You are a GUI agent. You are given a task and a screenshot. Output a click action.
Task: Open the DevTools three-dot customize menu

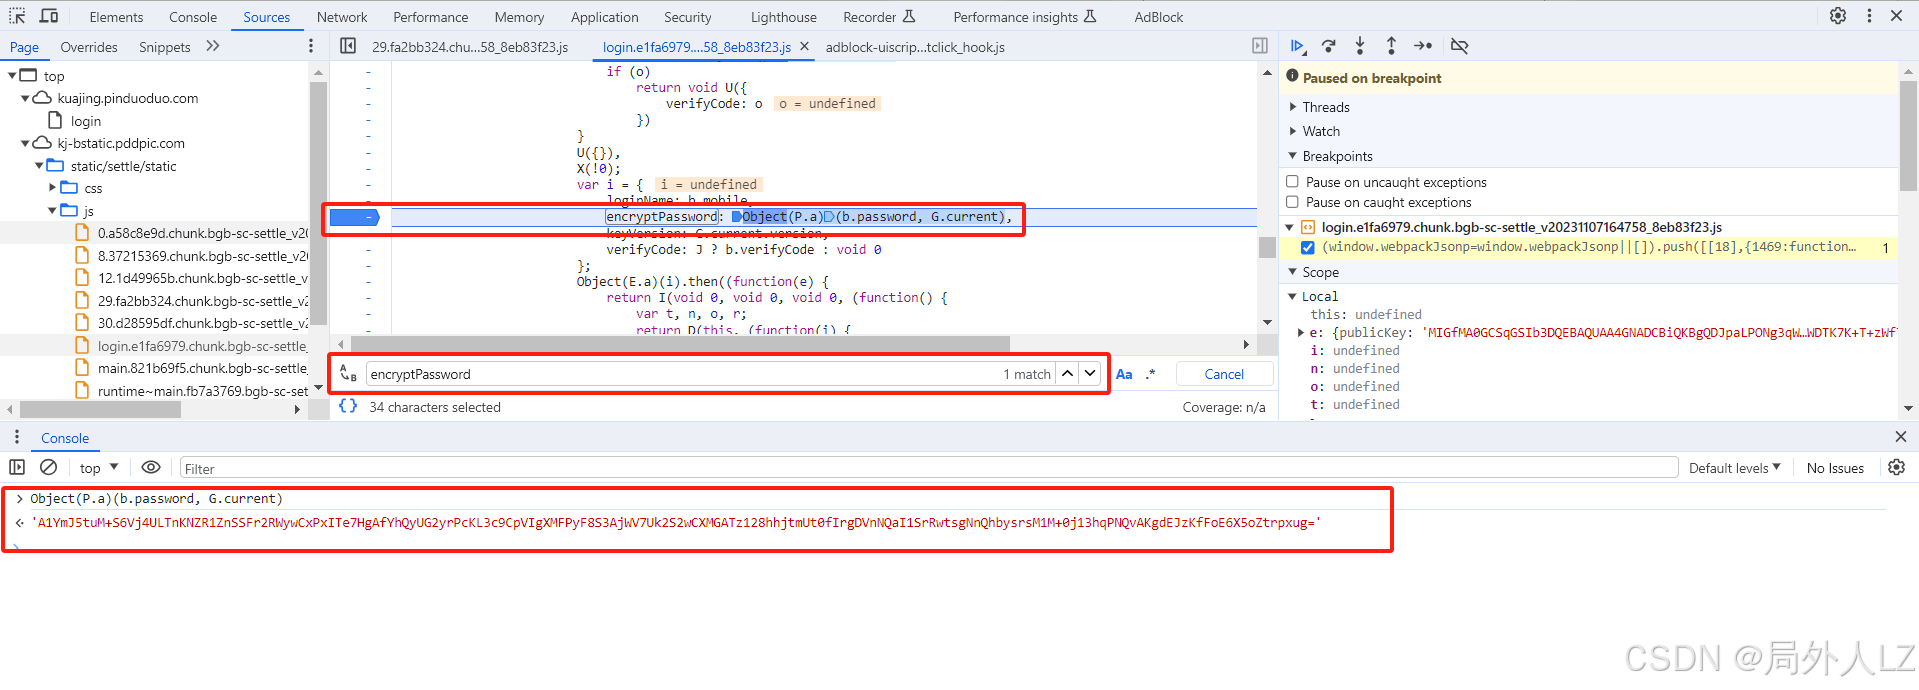[1869, 16]
